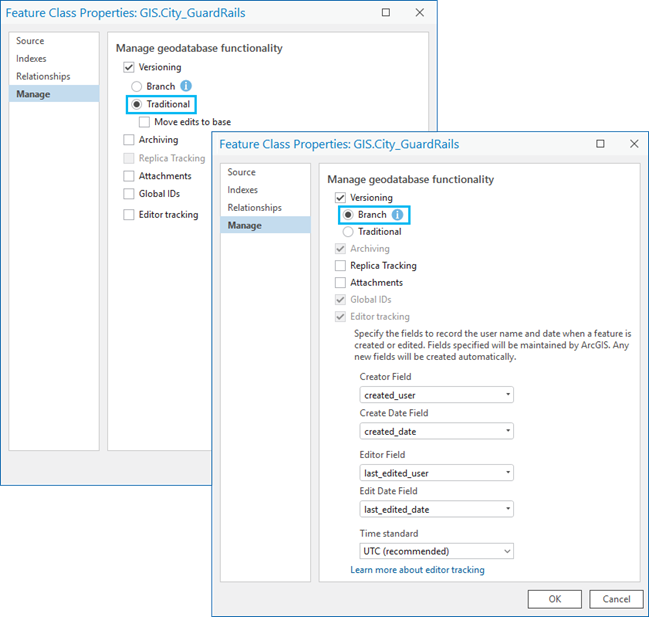Image resolution: width=649 pixels, height=617 pixels.
Task: Check Move edits to base option
Action: click(x=145, y=122)
